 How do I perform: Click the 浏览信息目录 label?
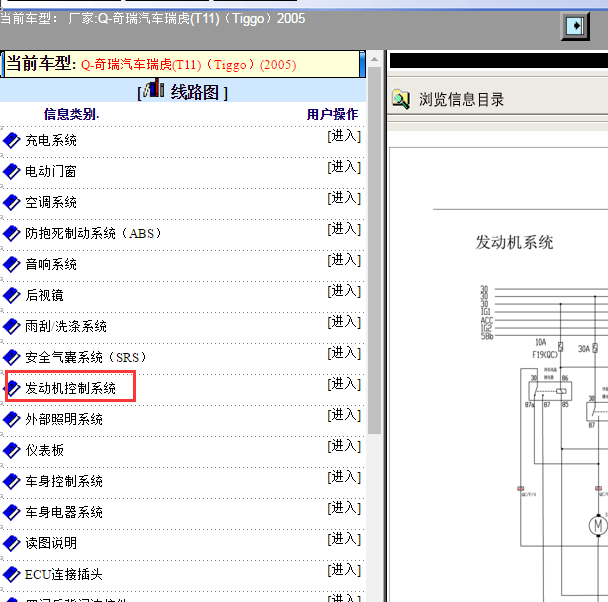pos(461,100)
